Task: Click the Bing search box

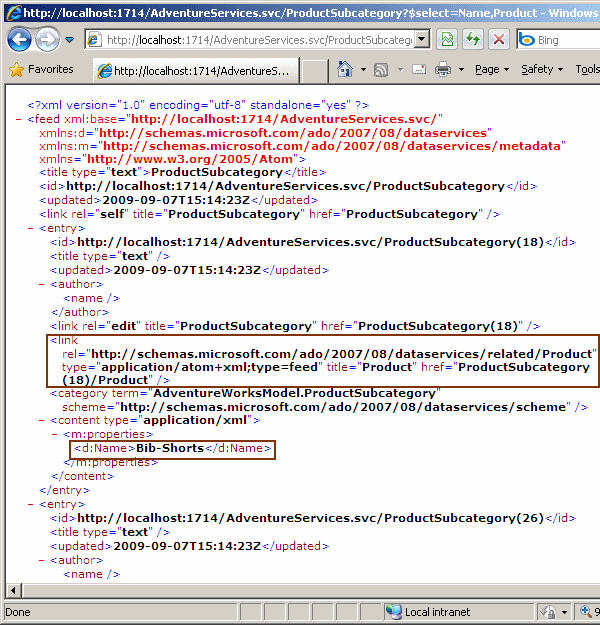Action: click(565, 40)
